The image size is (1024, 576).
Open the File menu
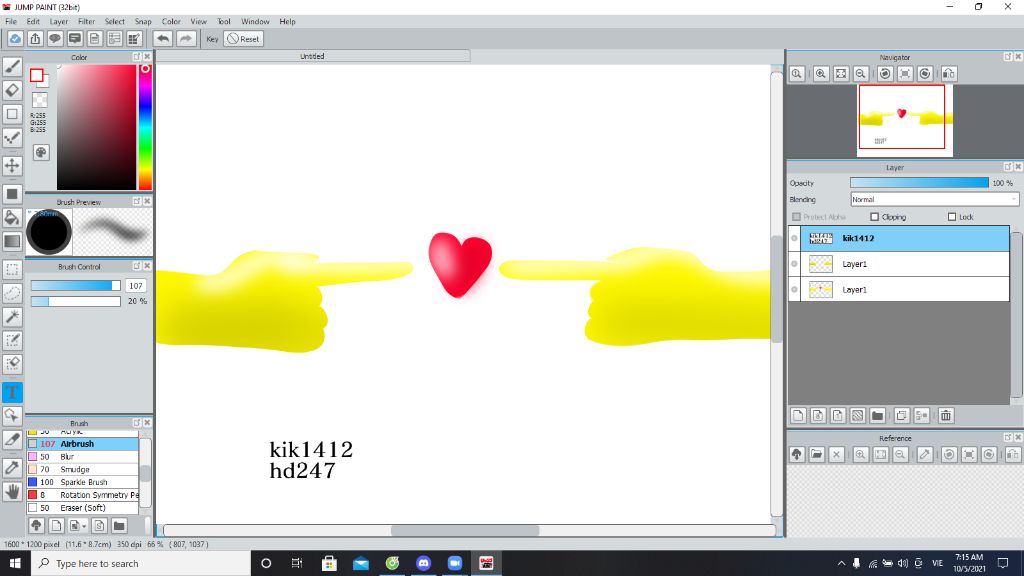click(11, 22)
